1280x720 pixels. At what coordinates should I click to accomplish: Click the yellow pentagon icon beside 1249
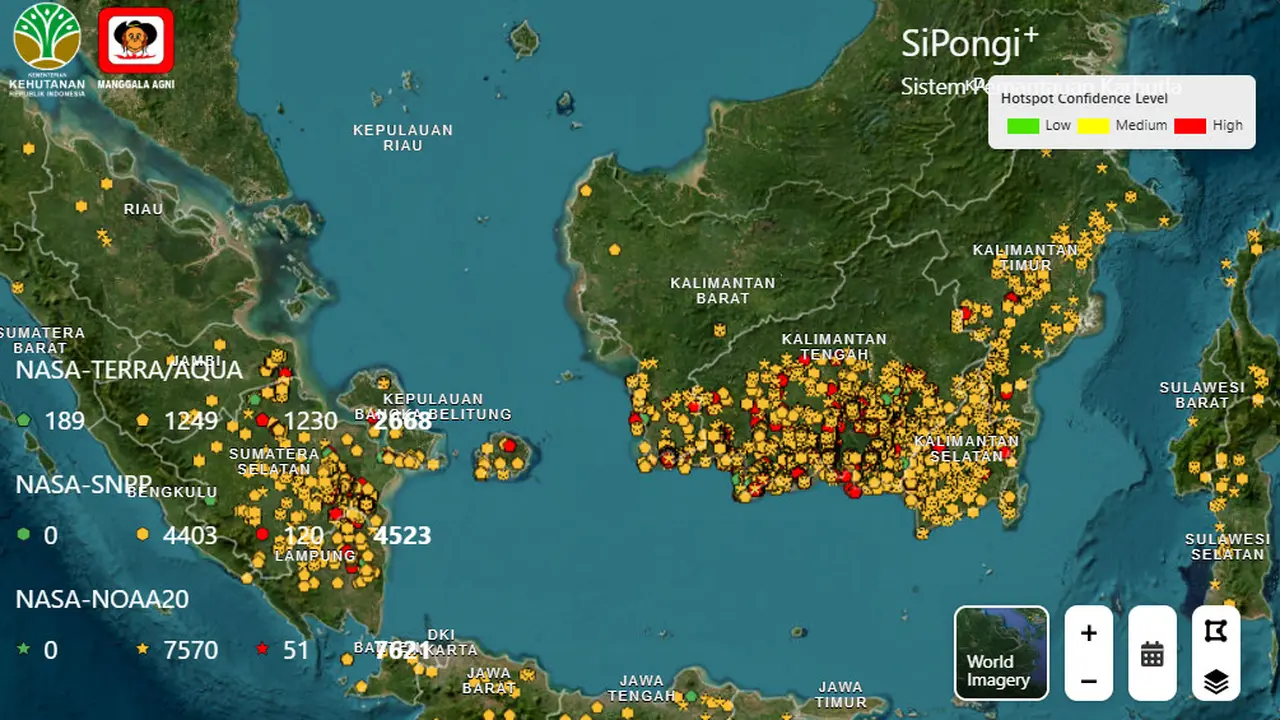coord(142,420)
